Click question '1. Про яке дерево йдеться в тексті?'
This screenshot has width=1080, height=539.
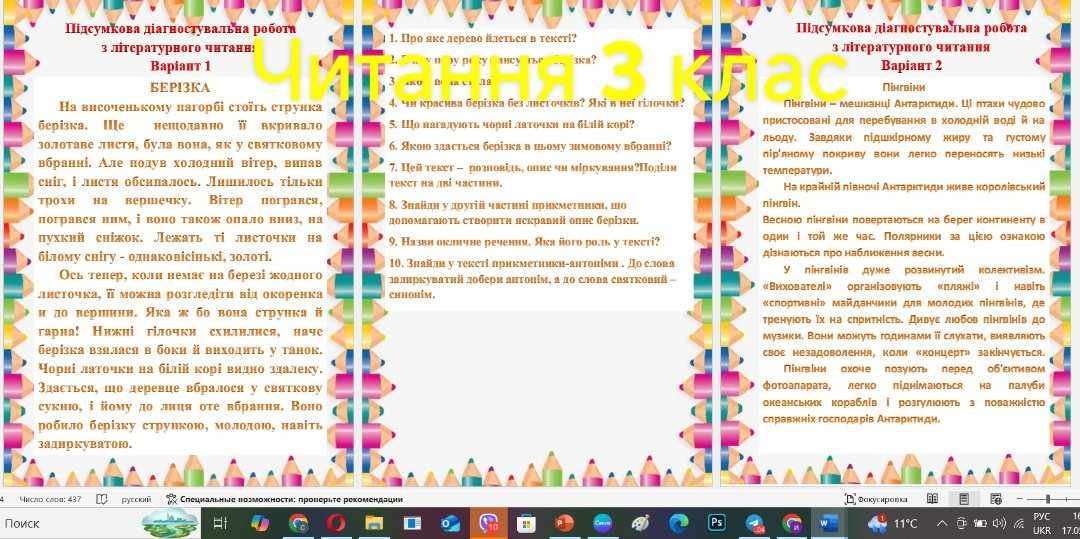coord(482,39)
